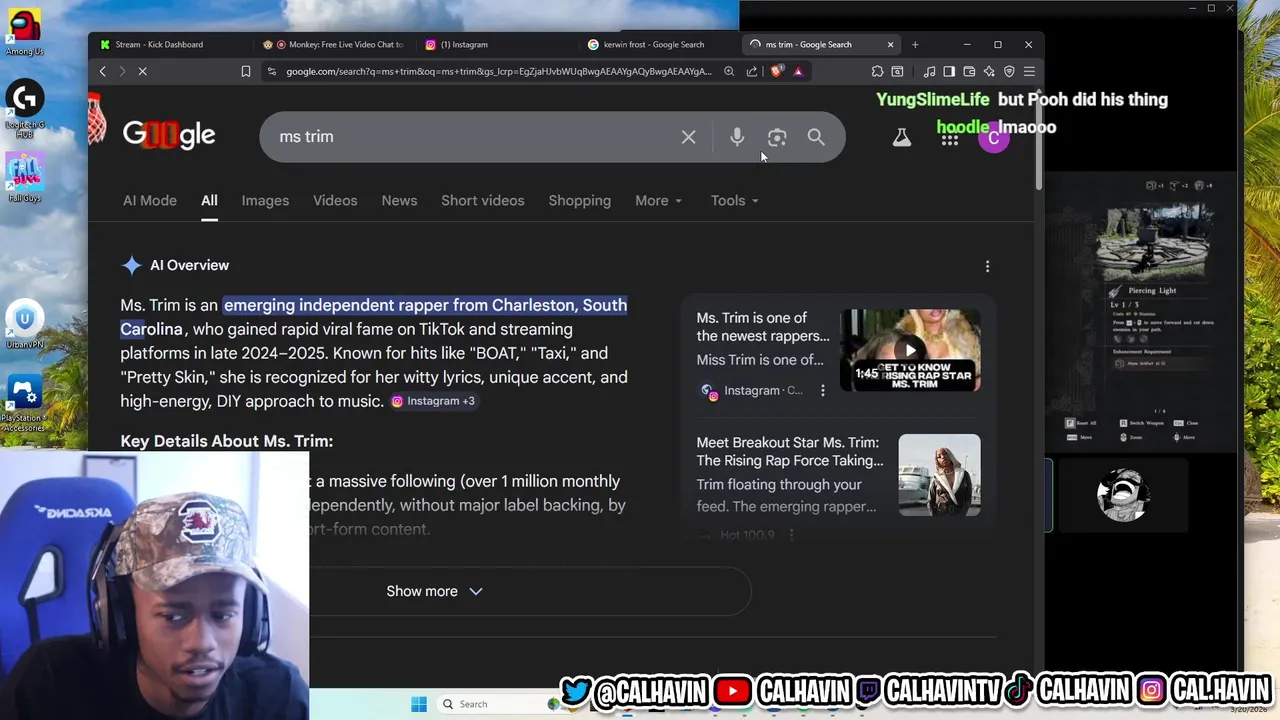Click the address bar URL field
Viewport: 1280px width, 720px height.
pyautogui.click(x=498, y=71)
